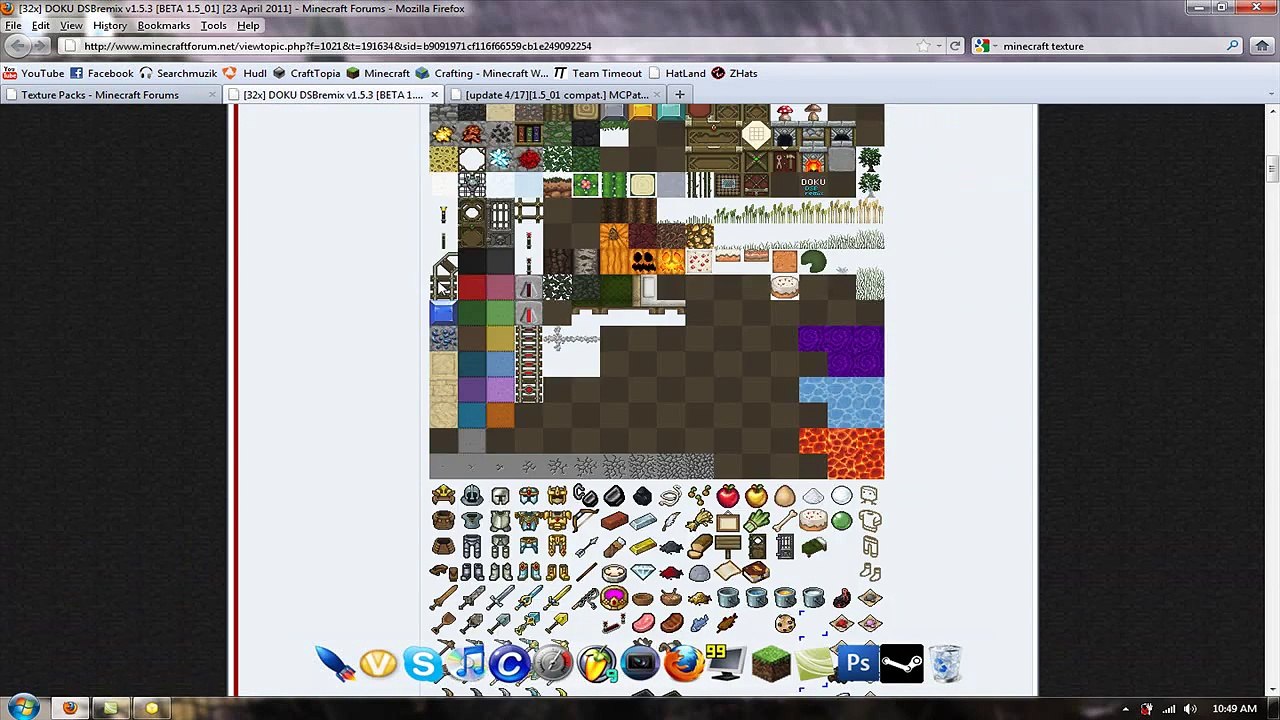Show hidden tray icons arrow

pos(1125,709)
